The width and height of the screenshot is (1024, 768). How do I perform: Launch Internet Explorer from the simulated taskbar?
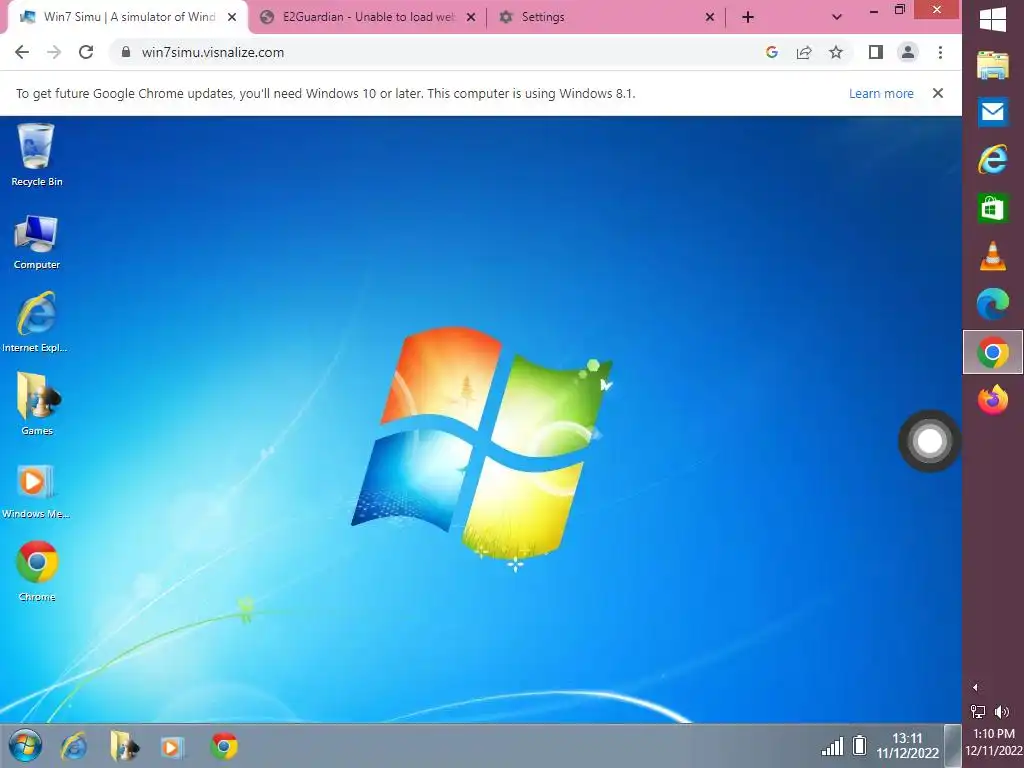pos(74,746)
